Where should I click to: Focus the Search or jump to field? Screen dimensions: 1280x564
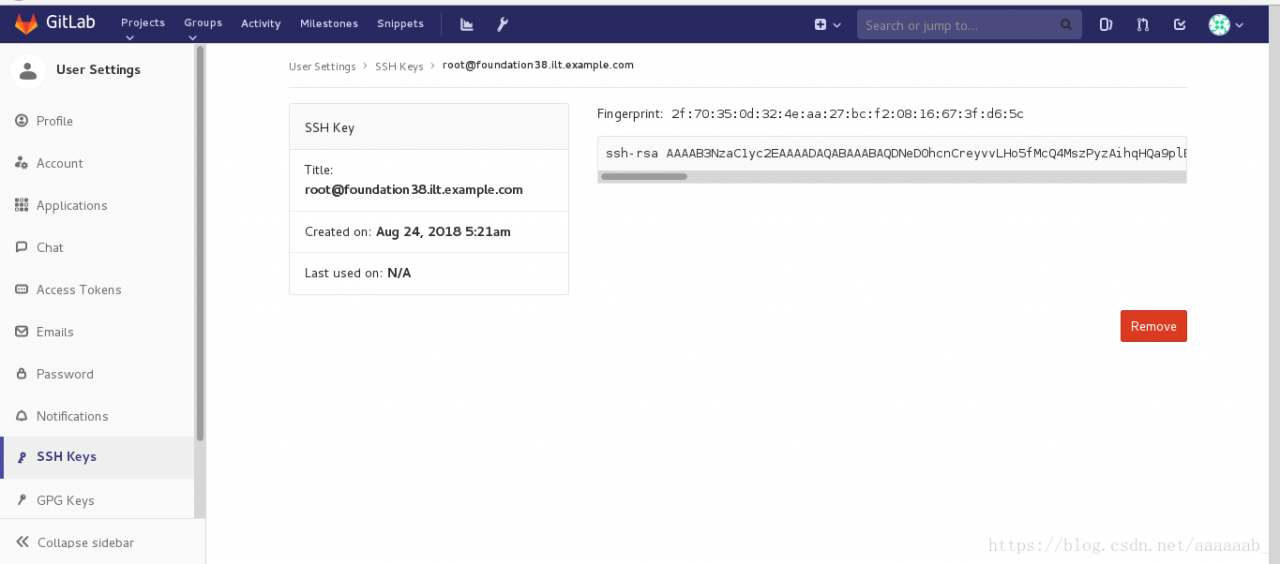[x=969, y=25]
